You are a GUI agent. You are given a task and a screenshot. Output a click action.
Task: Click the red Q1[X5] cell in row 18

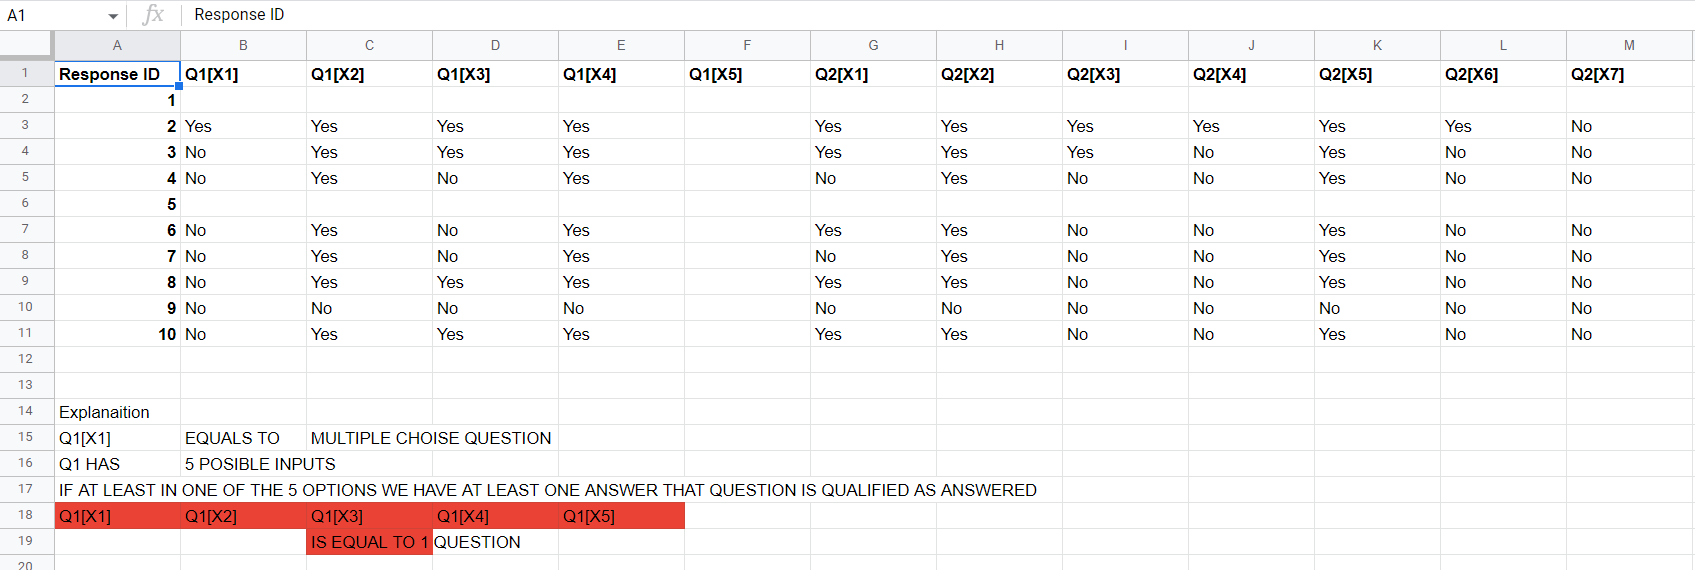pos(621,516)
